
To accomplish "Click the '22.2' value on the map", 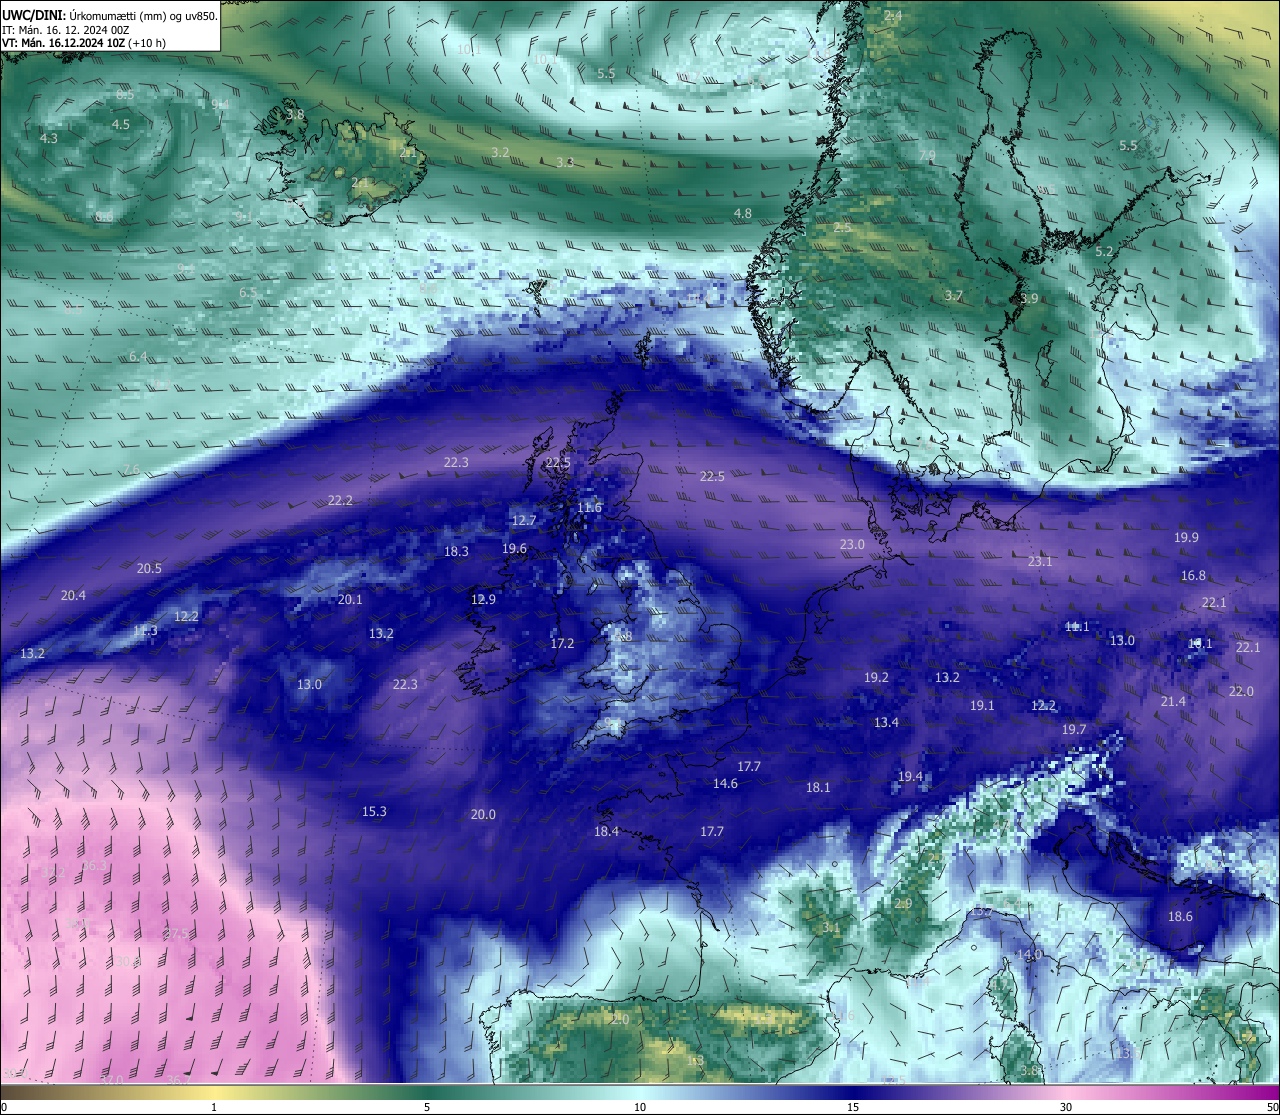I will point(340,500).
